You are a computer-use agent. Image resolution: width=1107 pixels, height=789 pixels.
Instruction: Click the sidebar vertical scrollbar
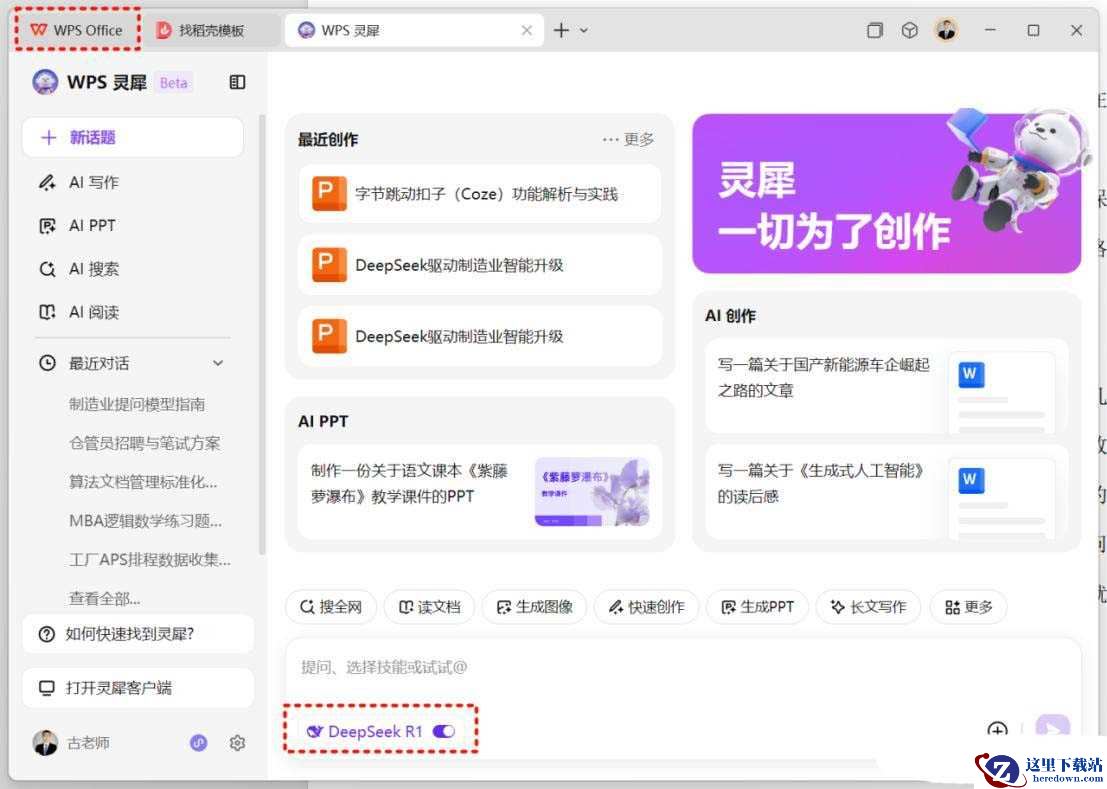(263, 335)
